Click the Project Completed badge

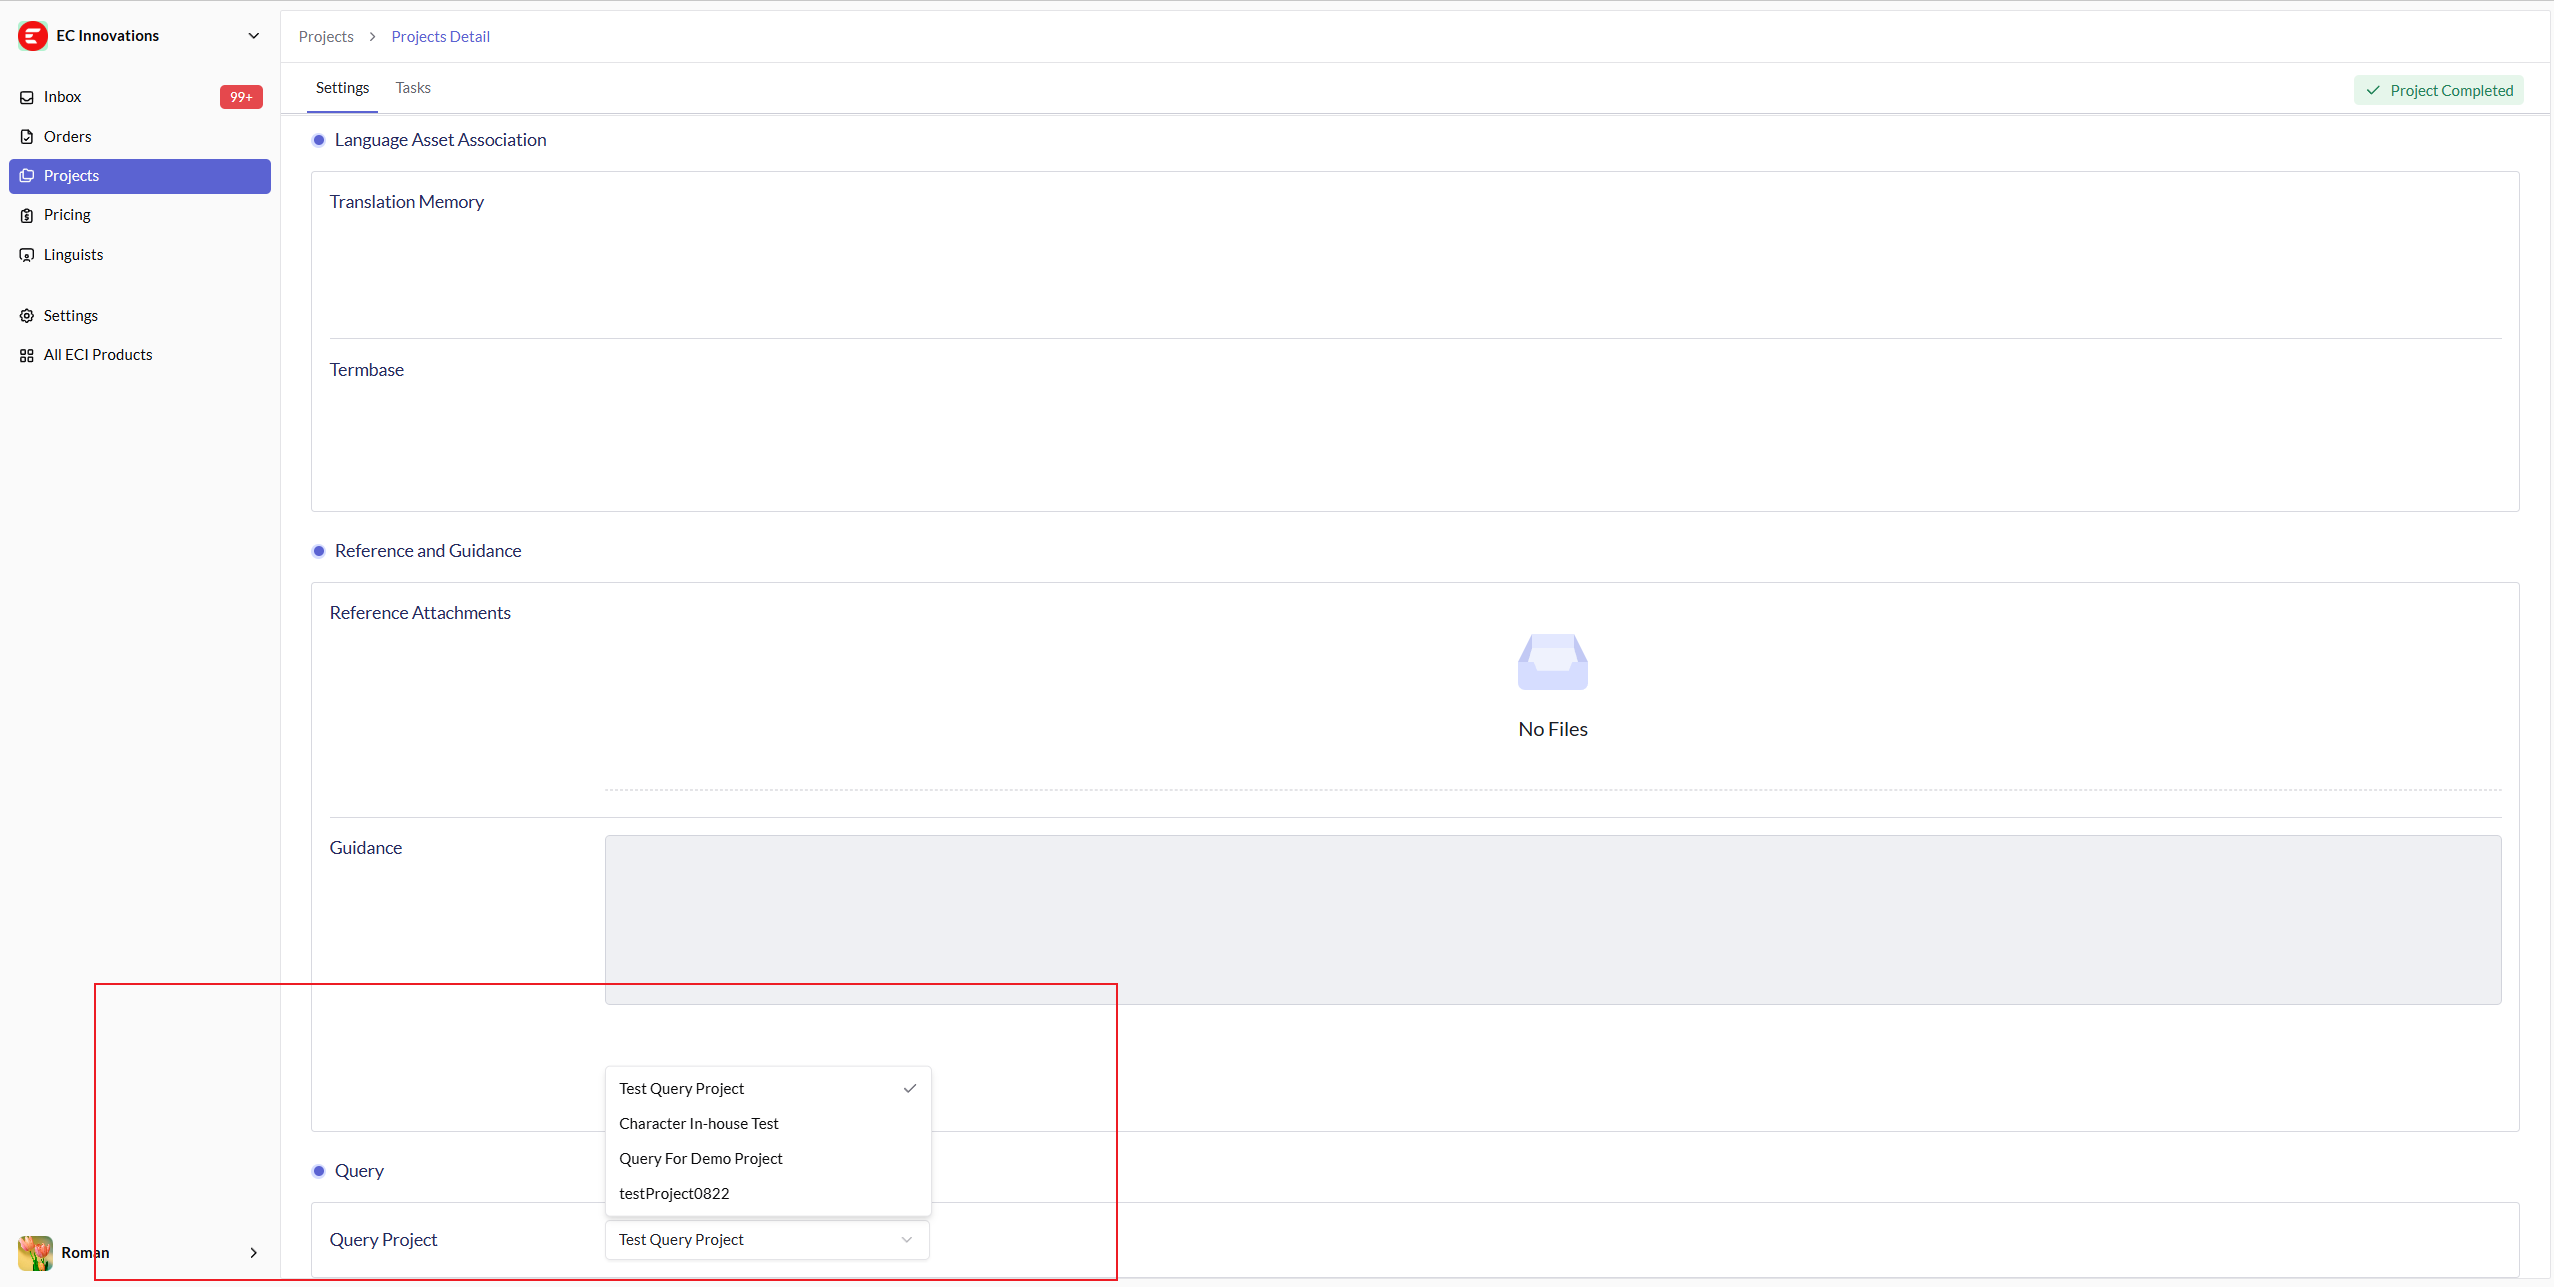(2438, 90)
